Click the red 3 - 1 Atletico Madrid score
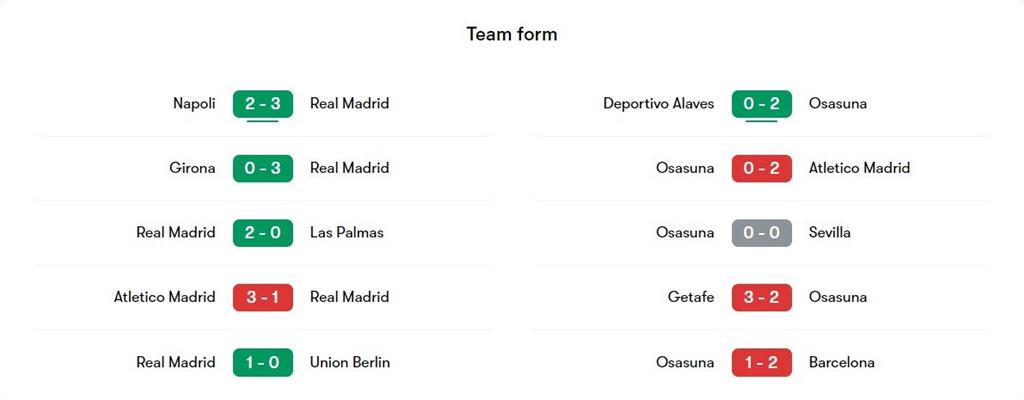1024x400 pixels. pos(263,297)
